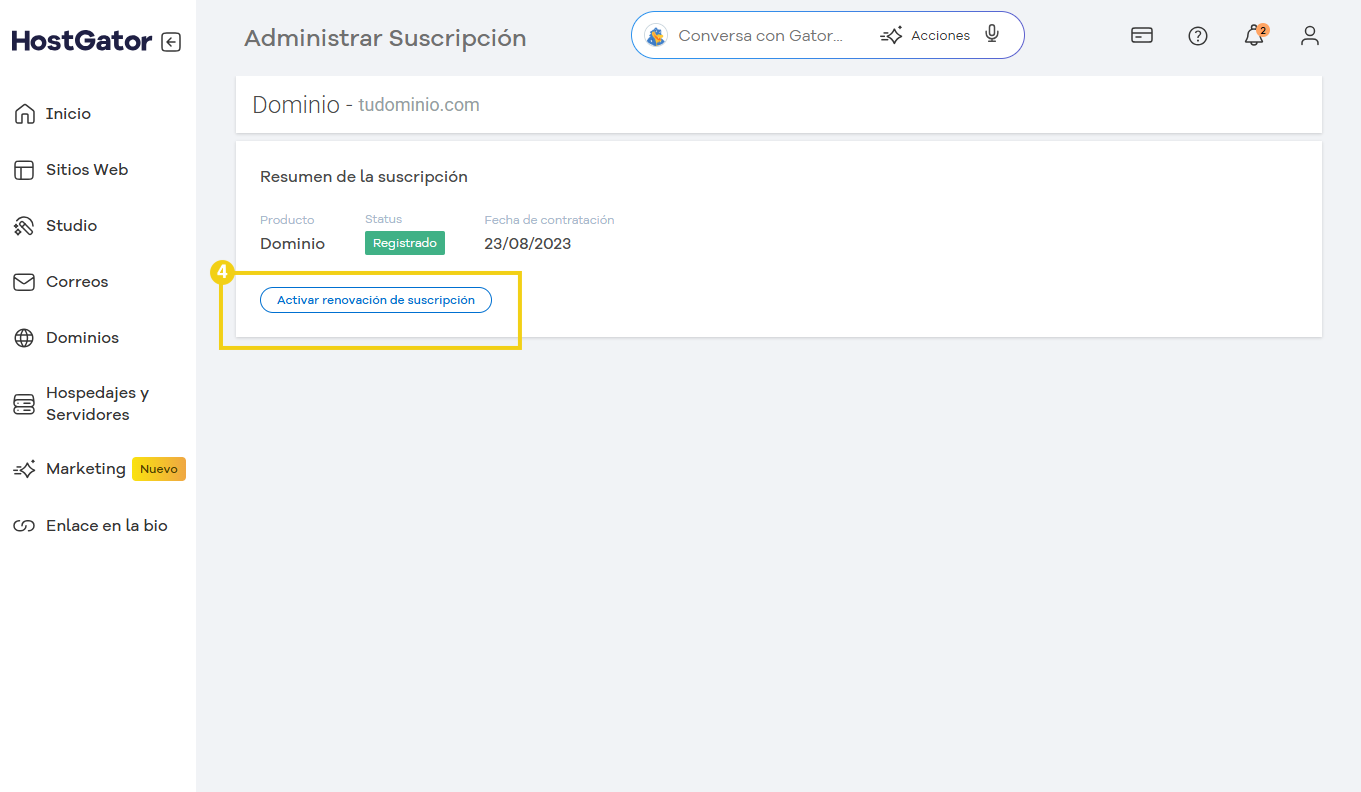
Task: Type in Conversa con Gator field
Action: click(x=760, y=36)
